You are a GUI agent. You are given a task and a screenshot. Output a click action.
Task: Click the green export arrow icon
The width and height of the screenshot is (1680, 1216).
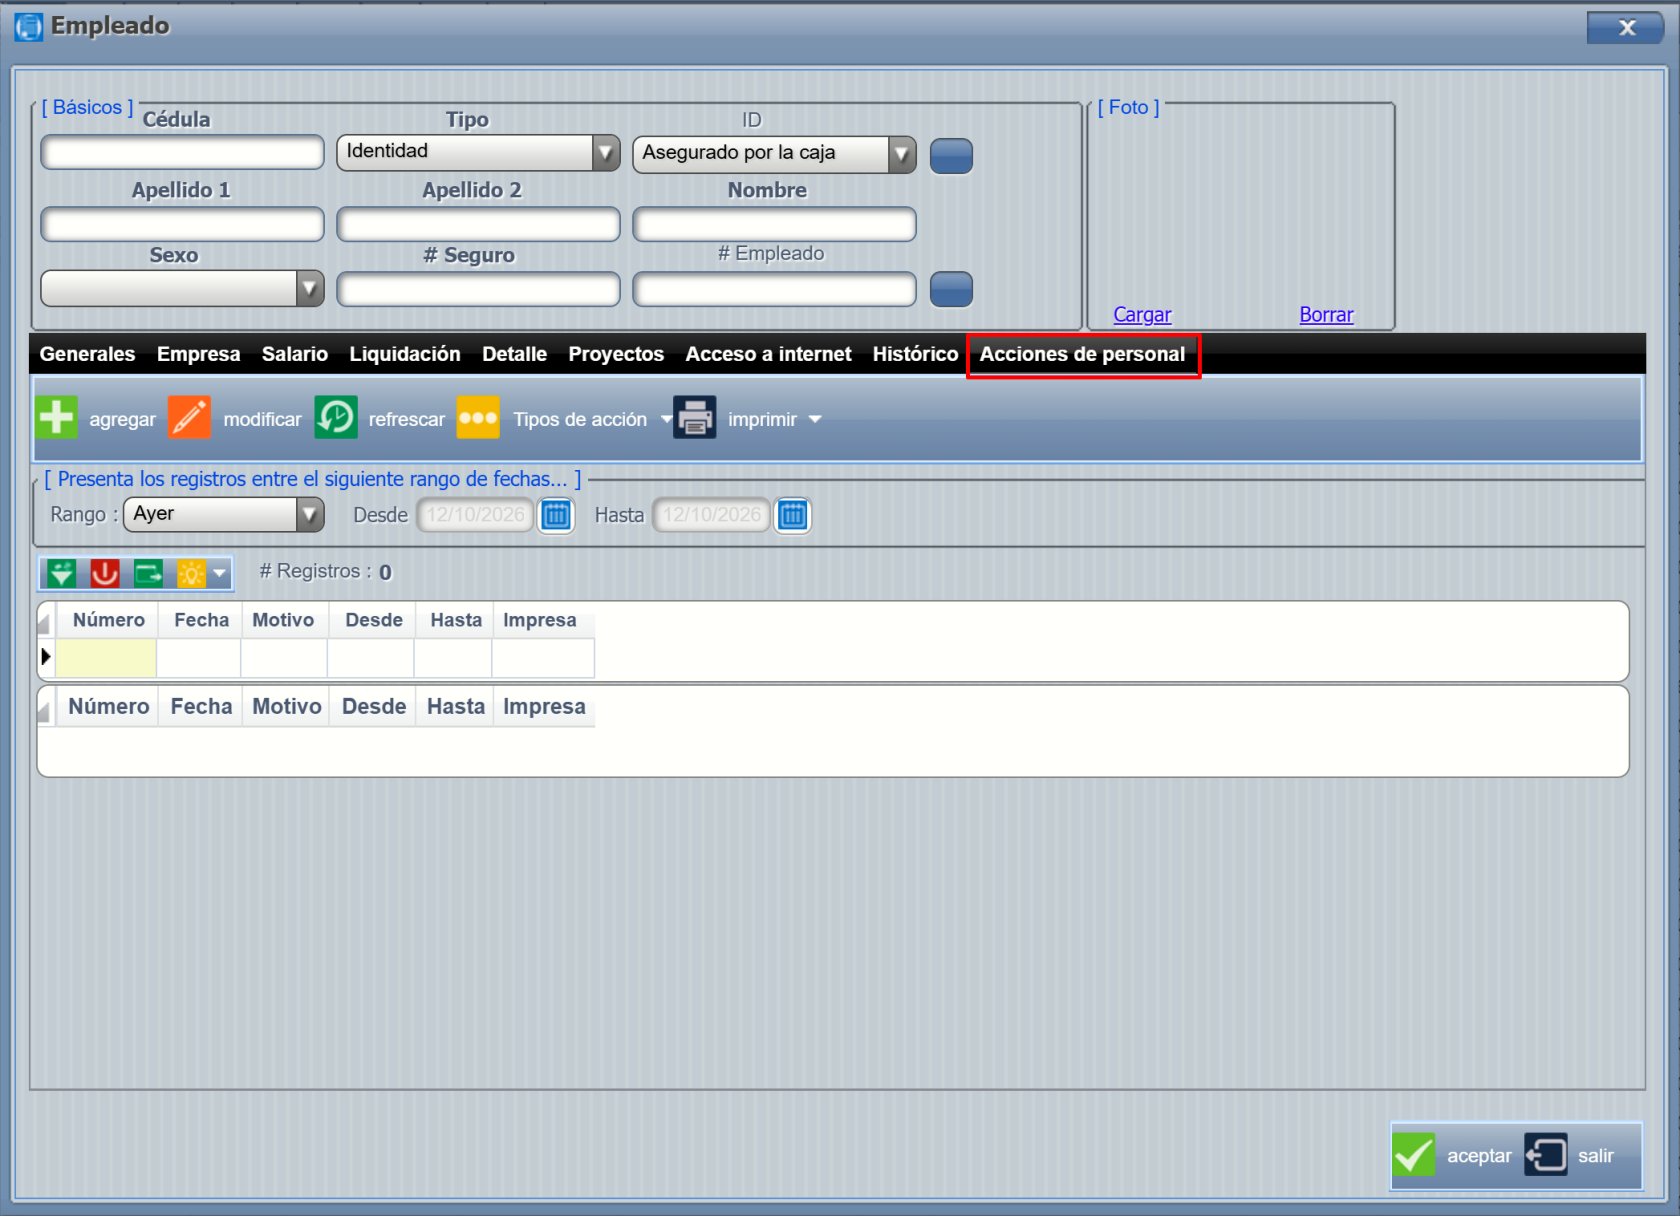pos(148,573)
